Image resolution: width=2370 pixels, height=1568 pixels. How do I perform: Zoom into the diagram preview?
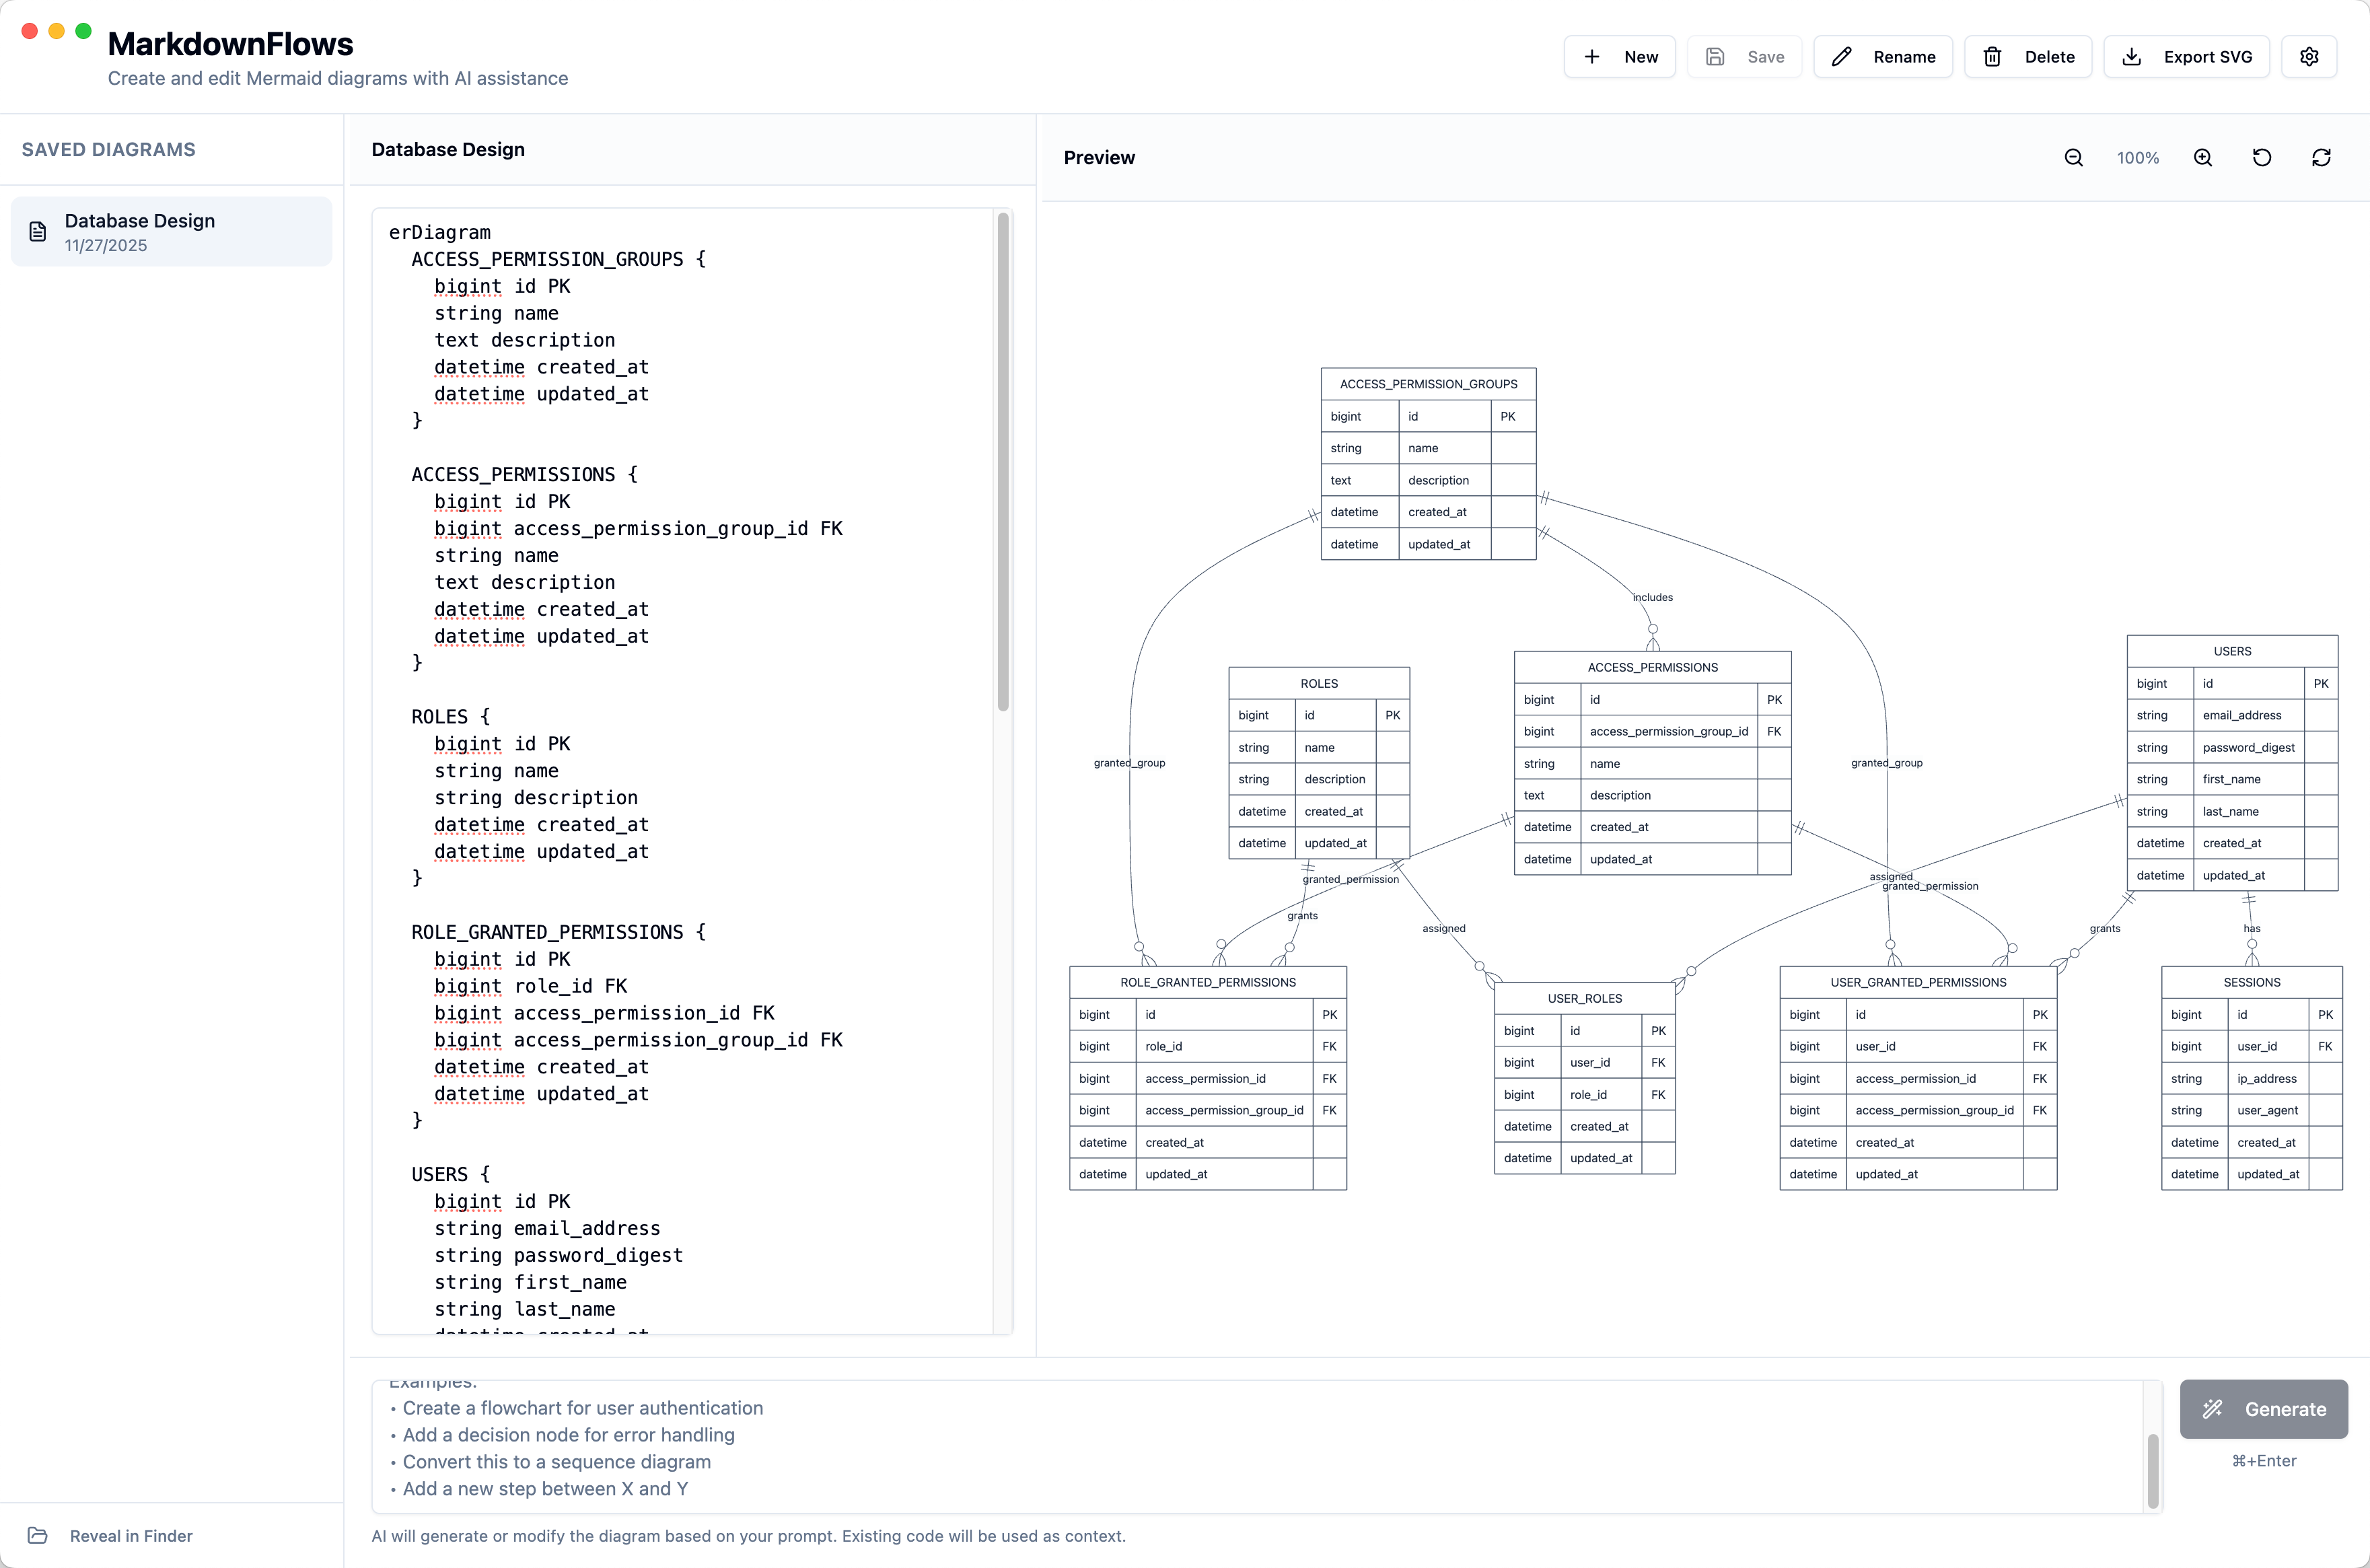(x=2202, y=157)
